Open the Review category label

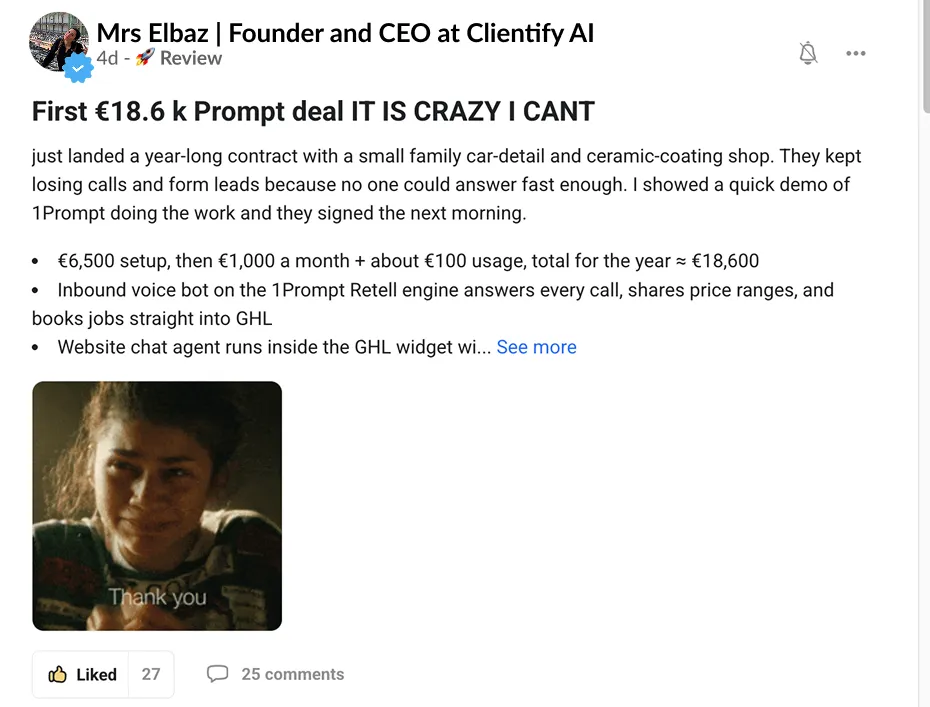(x=191, y=58)
